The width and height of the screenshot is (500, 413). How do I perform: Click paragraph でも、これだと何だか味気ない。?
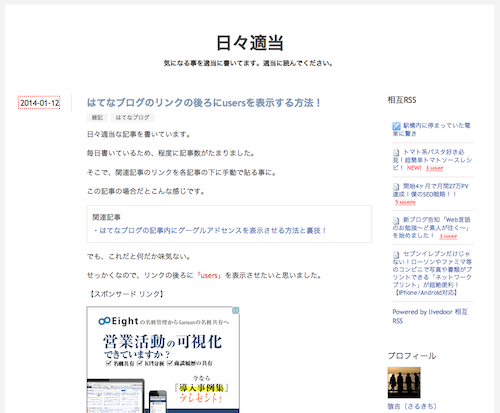pos(139,257)
